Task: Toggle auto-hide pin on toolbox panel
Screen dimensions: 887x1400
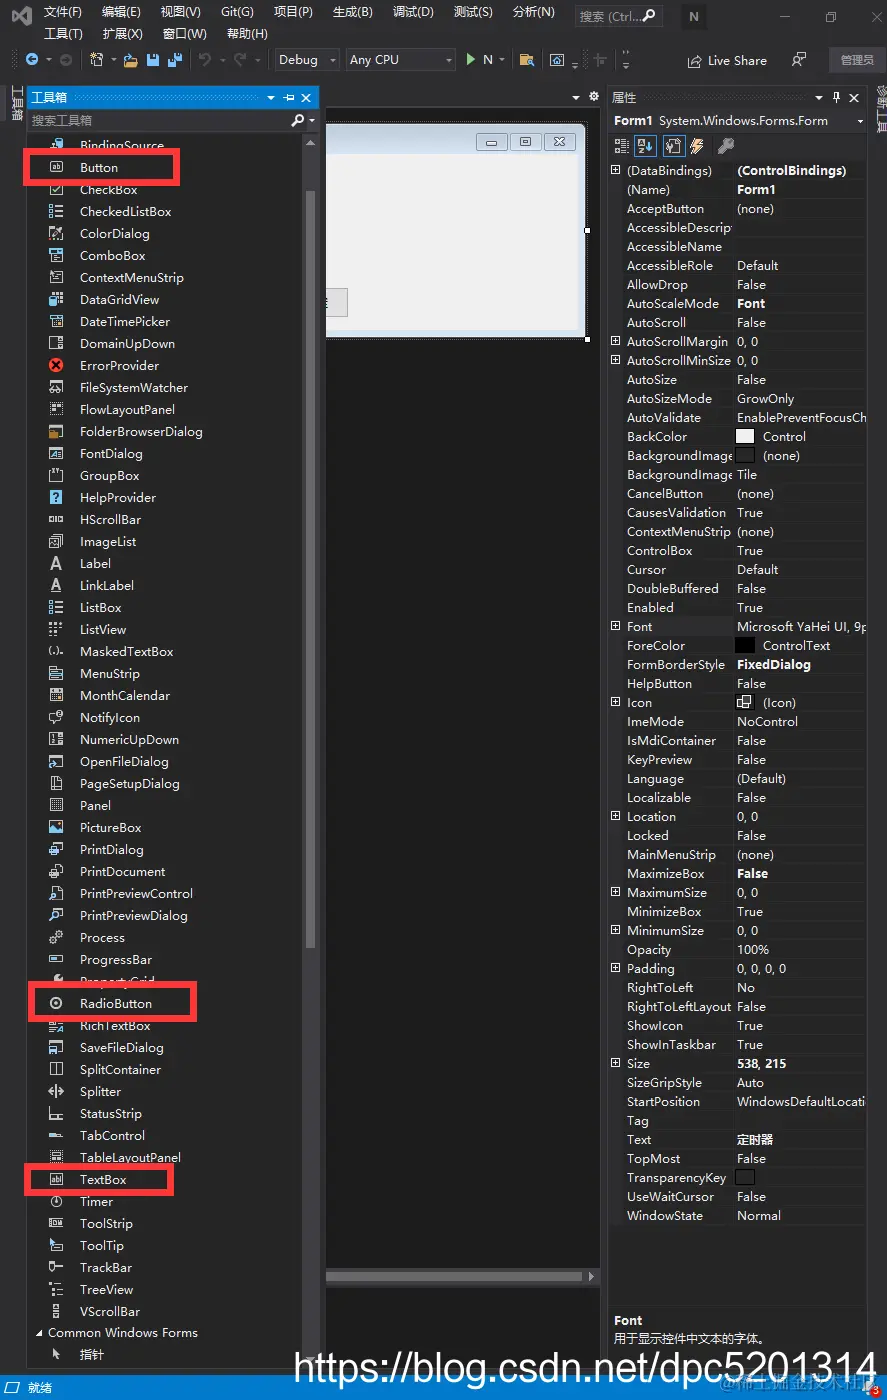Action: (289, 97)
